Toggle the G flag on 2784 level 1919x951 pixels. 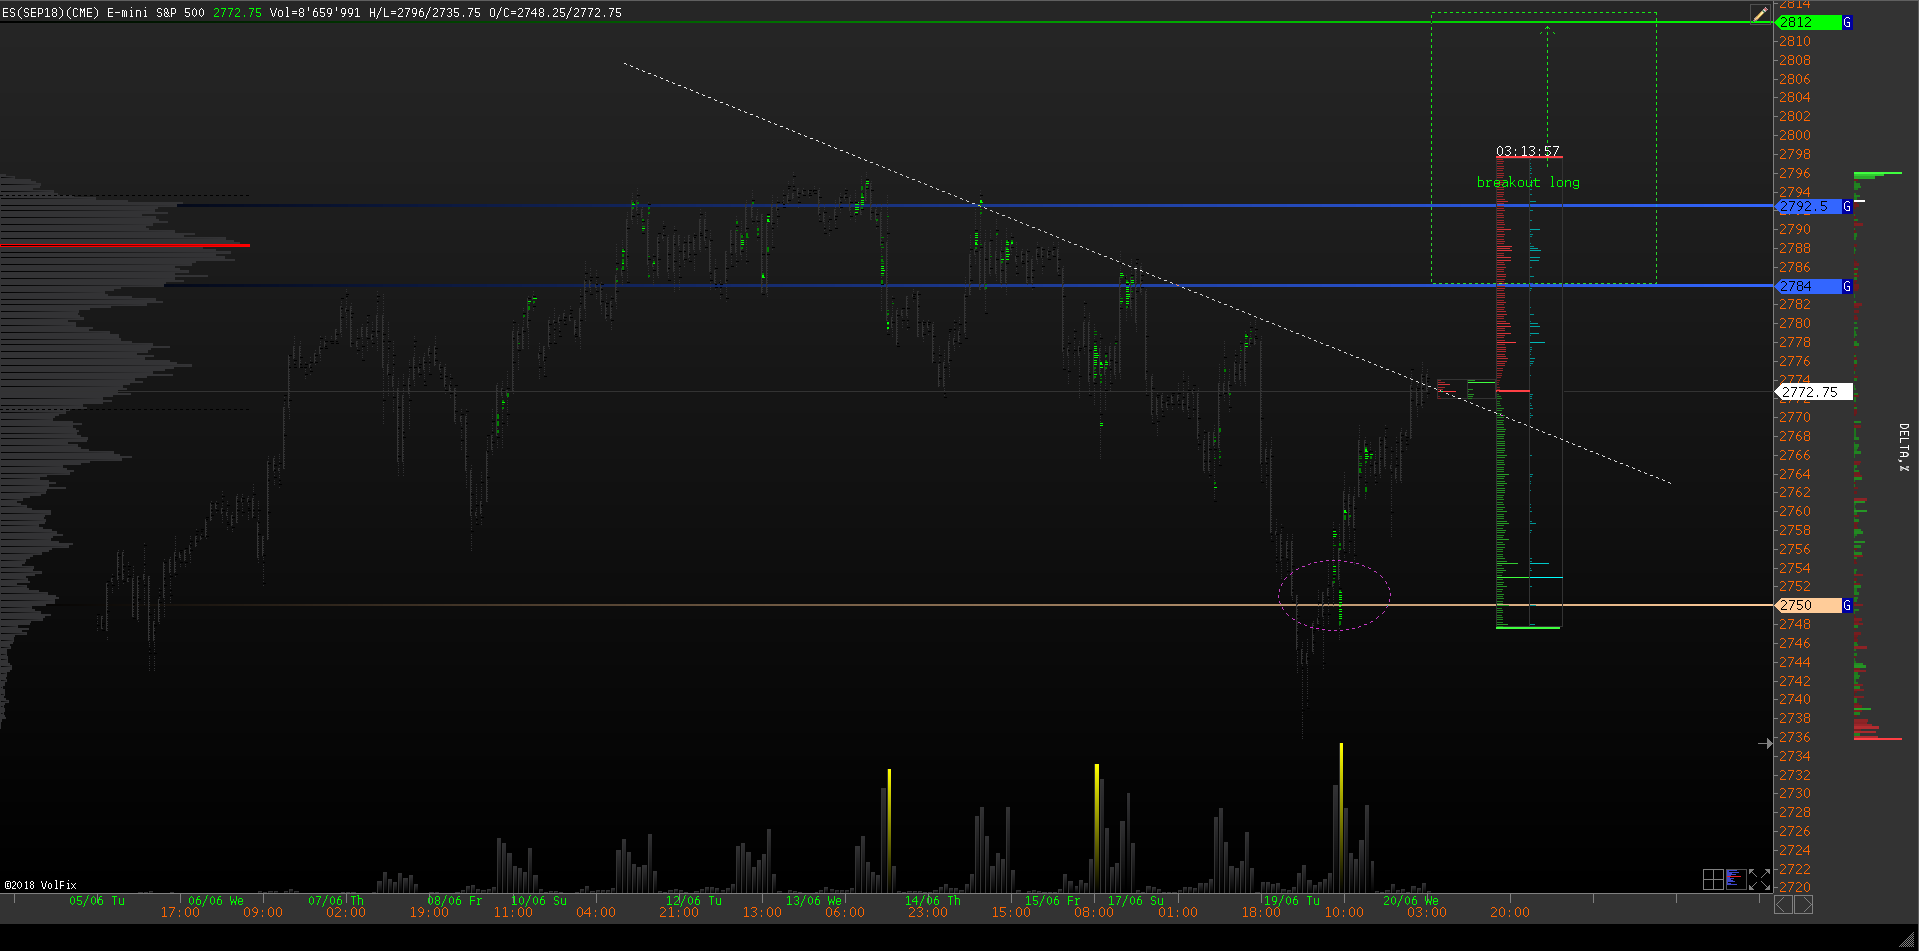tap(1847, 286)
